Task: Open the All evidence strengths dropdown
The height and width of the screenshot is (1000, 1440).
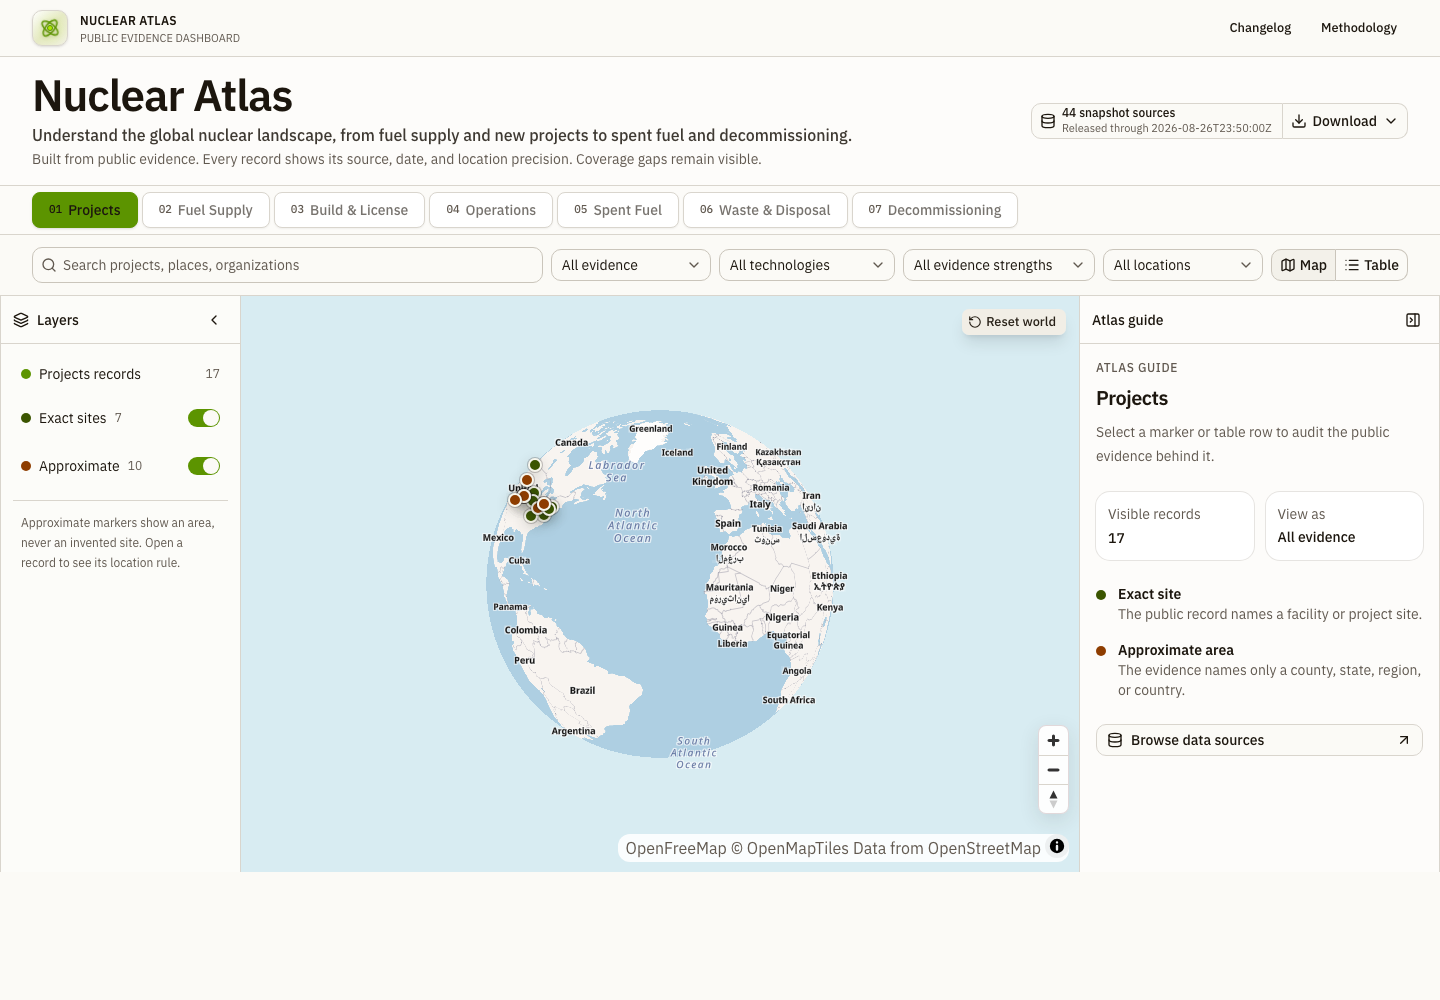Action: 999,265
